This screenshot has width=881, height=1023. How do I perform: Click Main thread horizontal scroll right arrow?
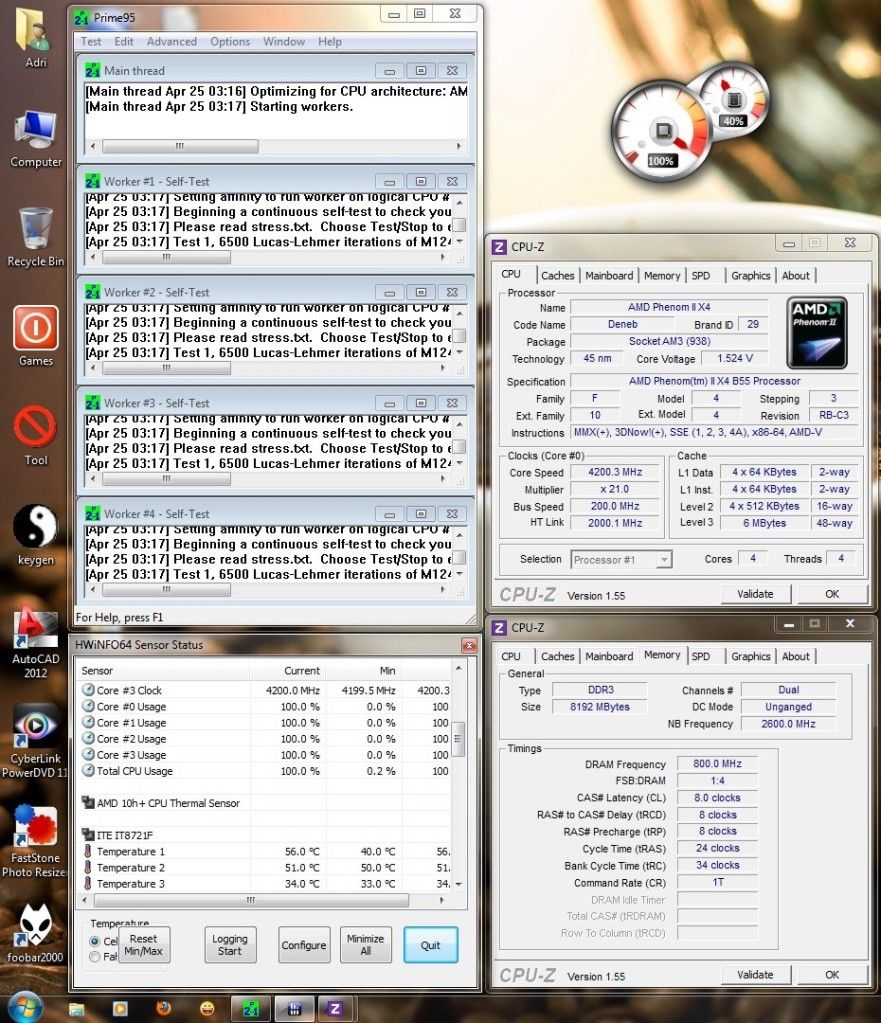click(459, 146)
